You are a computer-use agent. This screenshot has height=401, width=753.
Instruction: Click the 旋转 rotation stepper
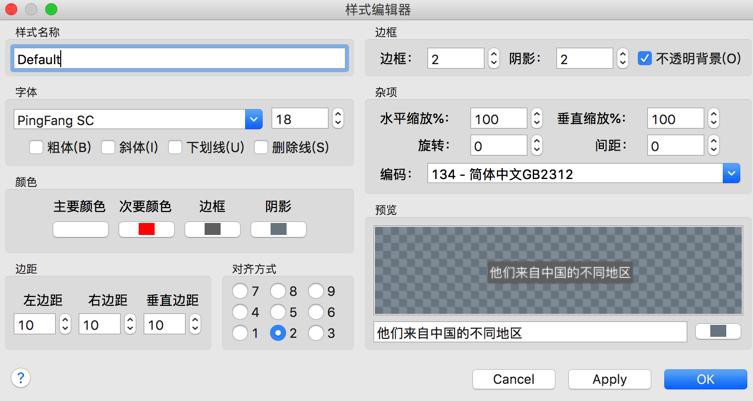click(x=537, y=146)
